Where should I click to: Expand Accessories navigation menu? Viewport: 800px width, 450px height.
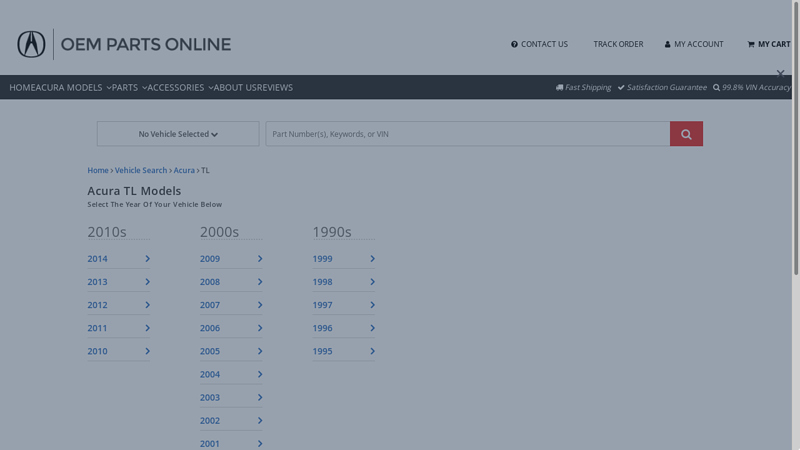pos(180,88)
